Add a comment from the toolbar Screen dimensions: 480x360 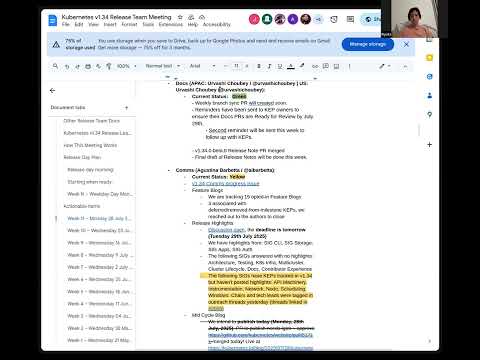(326, 66)
